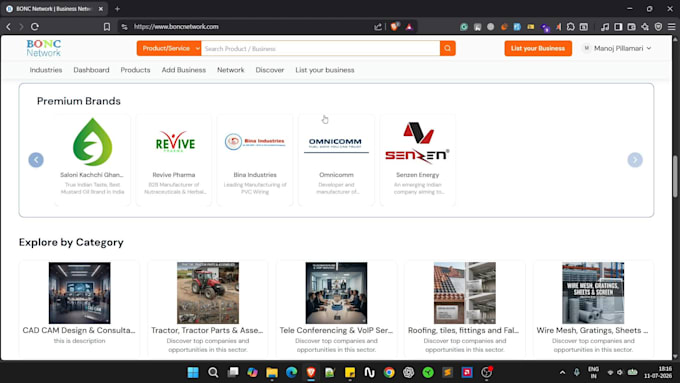Open Revive Pharma brand card
Image resolution: width=680 pixels, height=383 pixels.
tap(173, 159)
